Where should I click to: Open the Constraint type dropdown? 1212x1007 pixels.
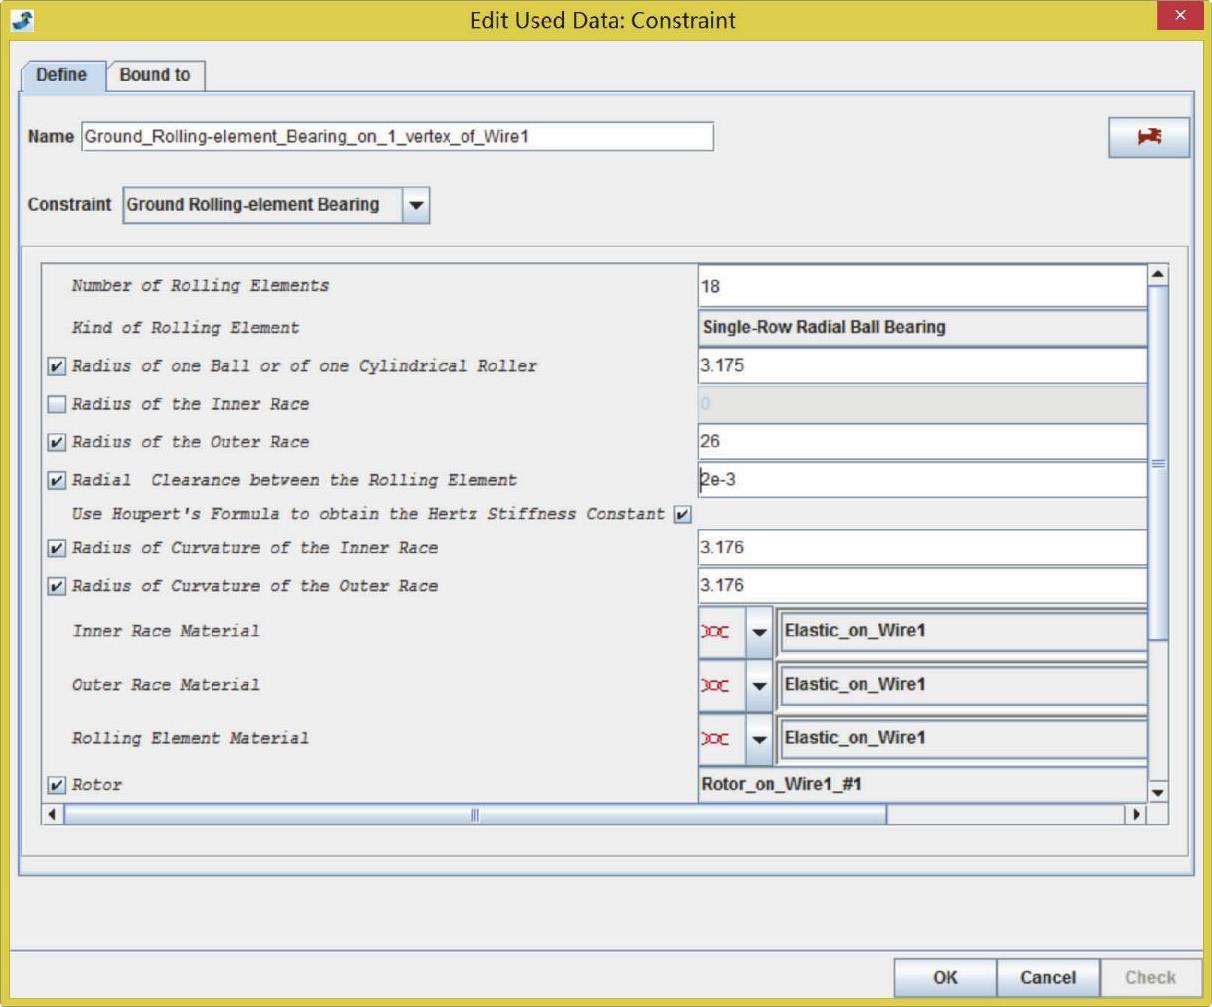click(x=416, y=206)
